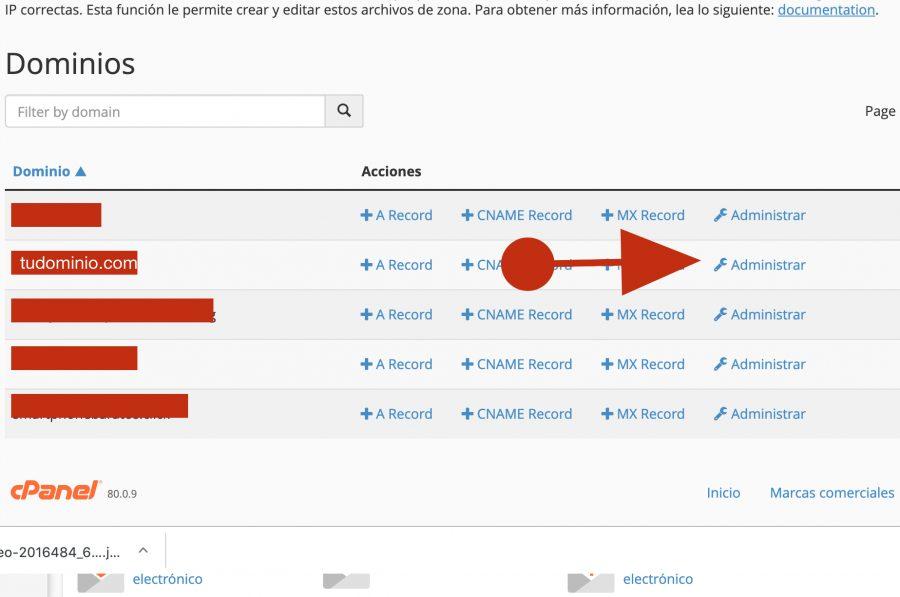Screen dimensions: 900x597
Task: Click the magnifying glass search button
Action: (344, 111)
